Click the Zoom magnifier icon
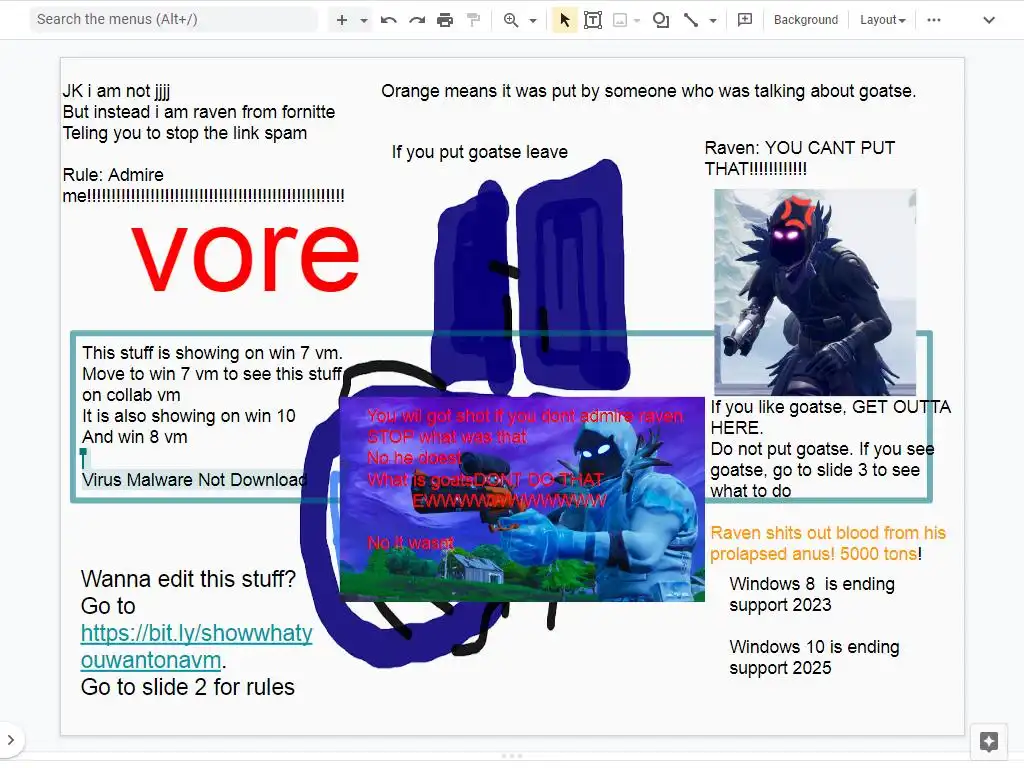The height and width of the screenshot is (768, 1024). click(x=511, y=20)
